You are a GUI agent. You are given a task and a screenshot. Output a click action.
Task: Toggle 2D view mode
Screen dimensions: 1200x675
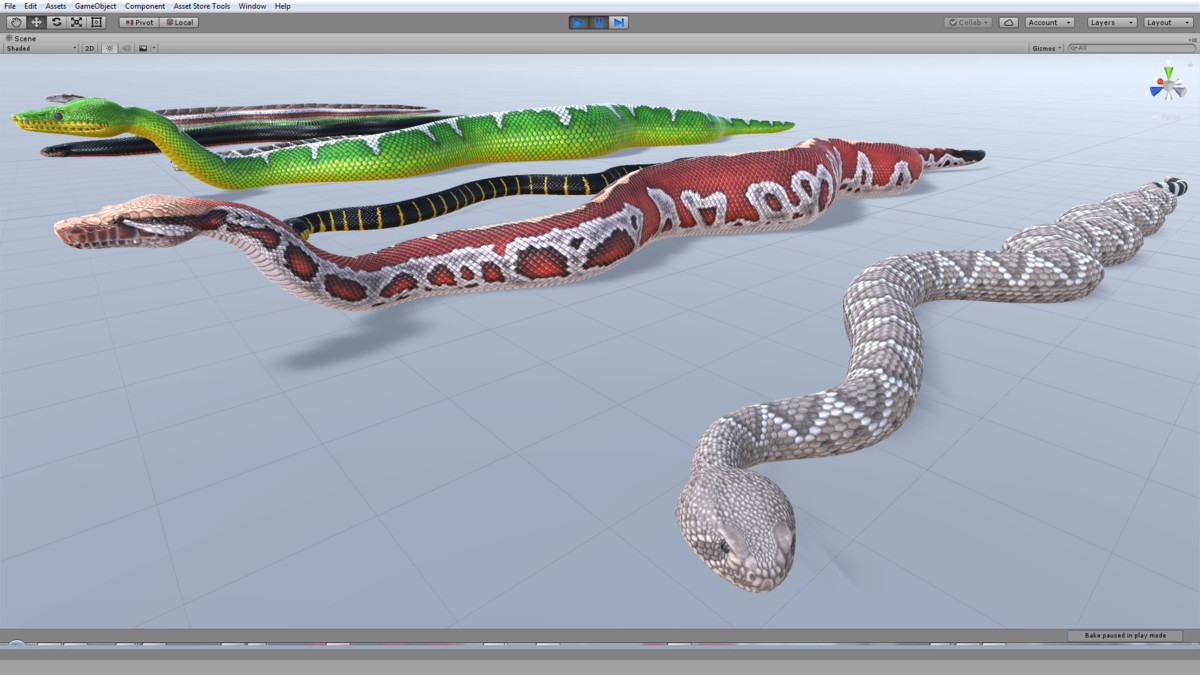87,46
